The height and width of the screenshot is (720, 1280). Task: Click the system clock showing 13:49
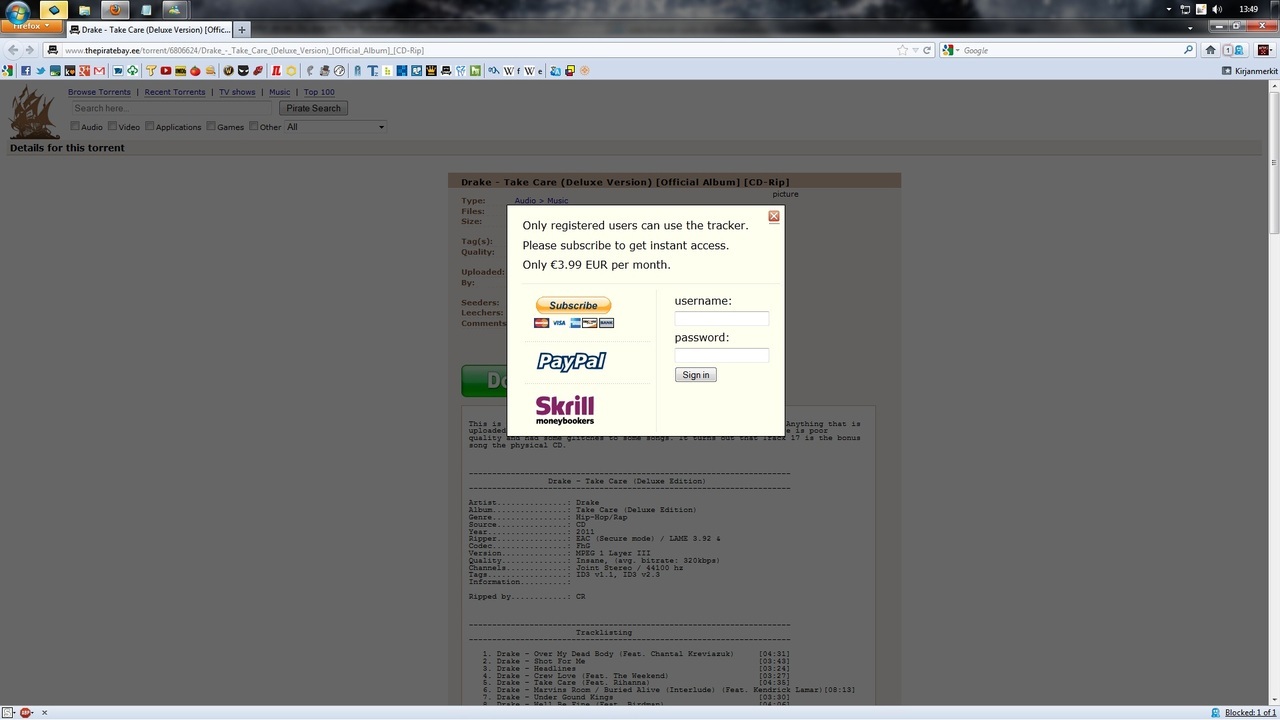pos(1248,9)
